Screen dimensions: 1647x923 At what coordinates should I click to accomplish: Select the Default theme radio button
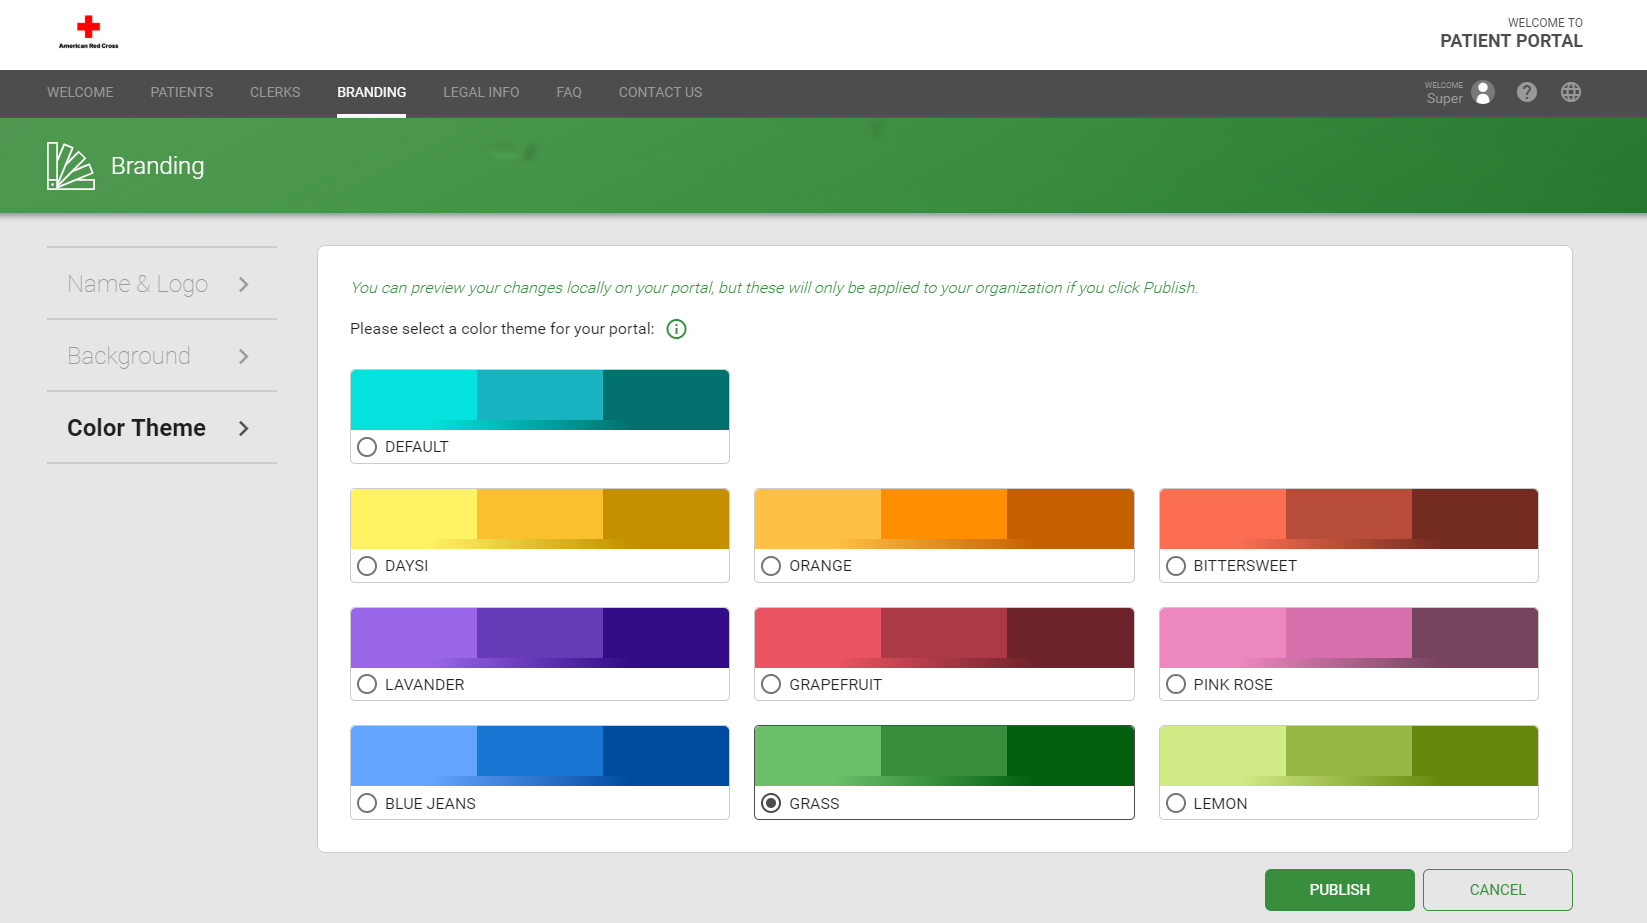pos(367,447)
